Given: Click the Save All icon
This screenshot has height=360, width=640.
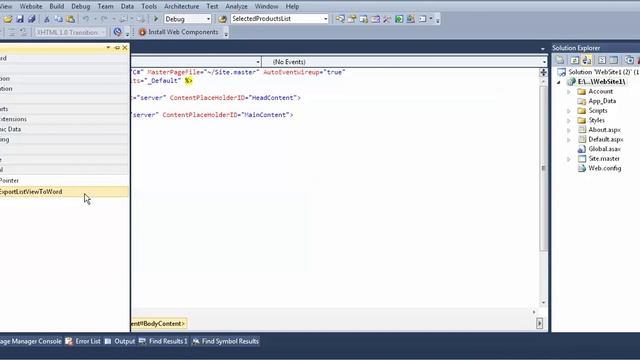Looking at the screenshot, I should [31, 19].
